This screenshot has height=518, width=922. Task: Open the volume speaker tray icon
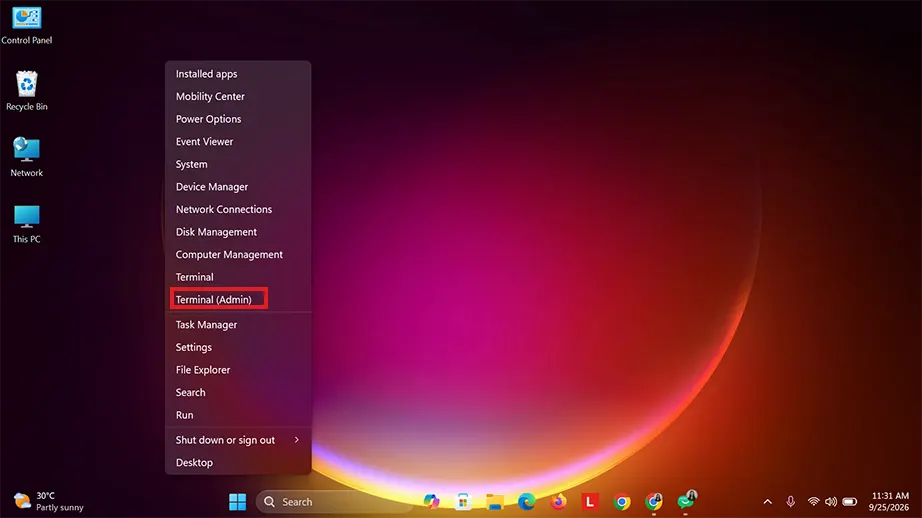coord(831,502)
